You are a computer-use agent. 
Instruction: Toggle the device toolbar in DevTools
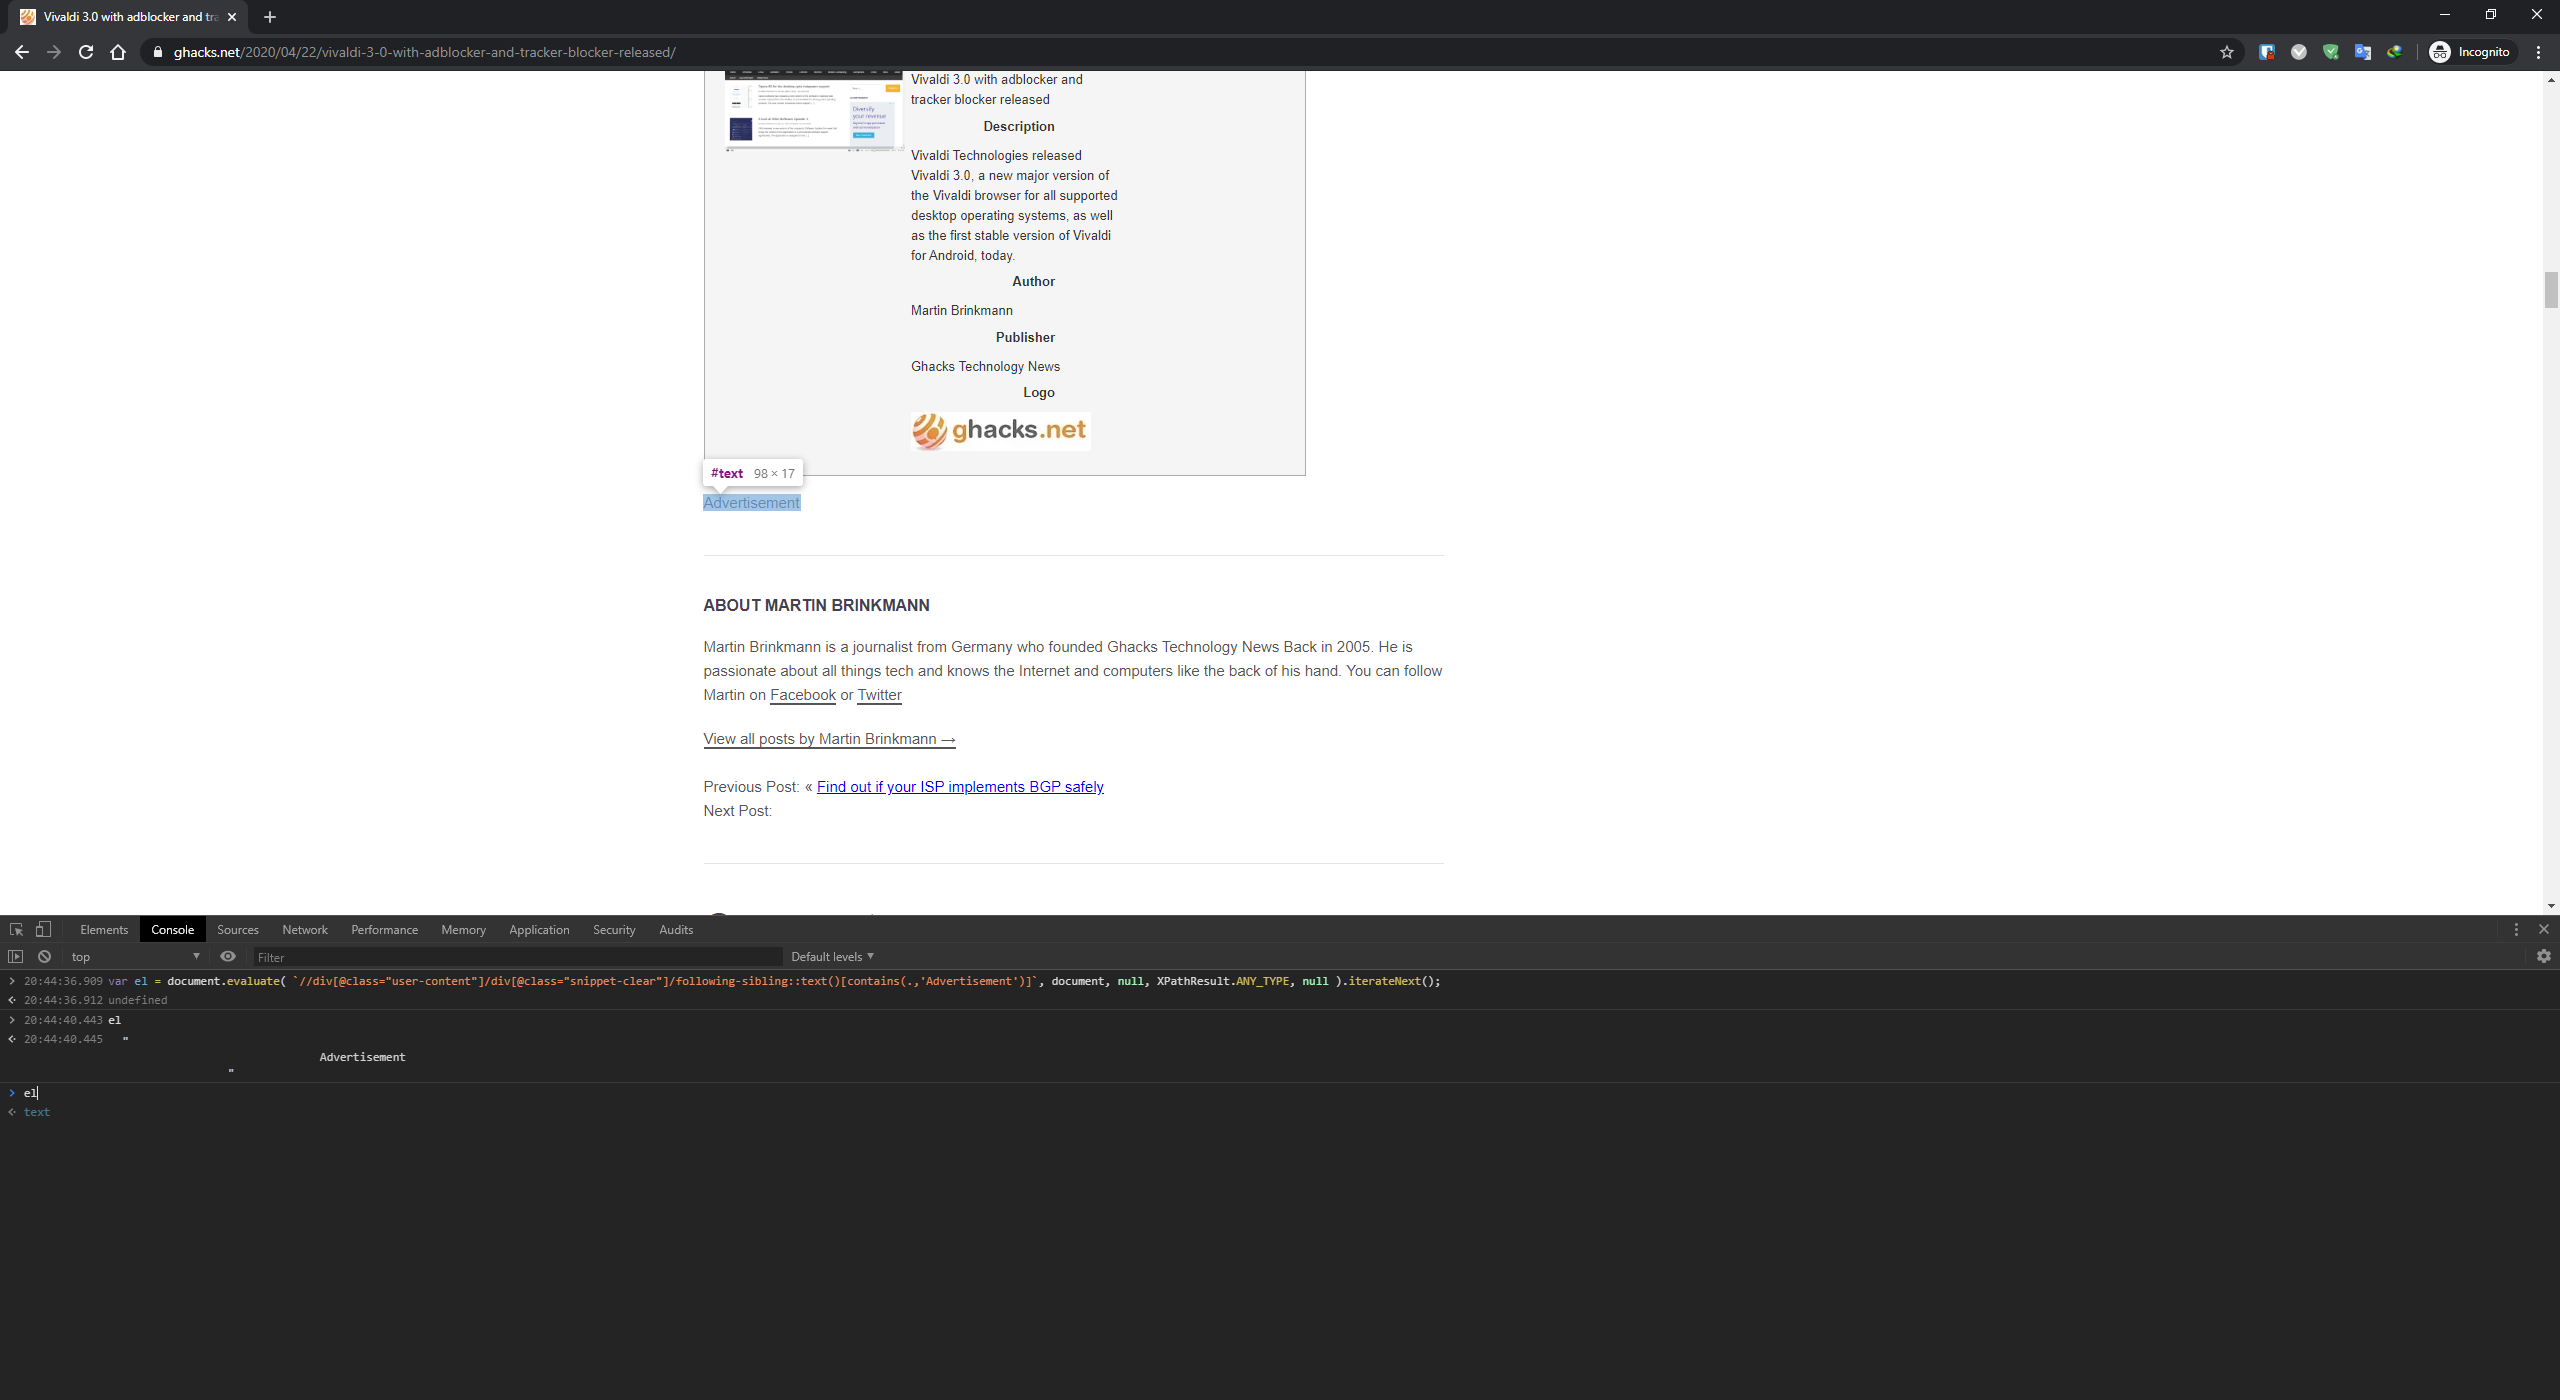click(x=43, y=929)
